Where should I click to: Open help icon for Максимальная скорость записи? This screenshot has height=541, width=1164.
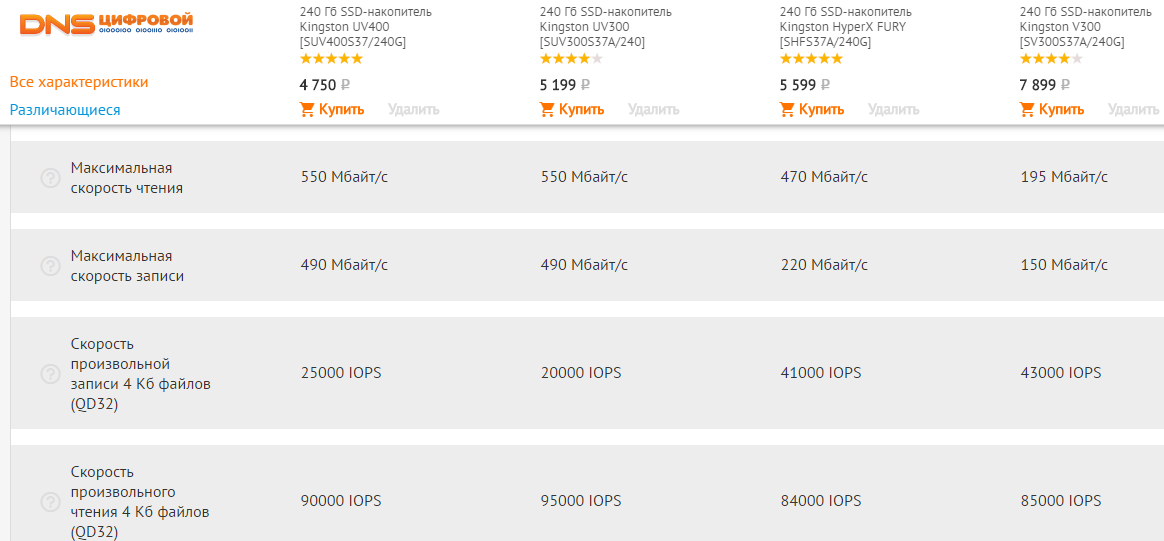50,266
